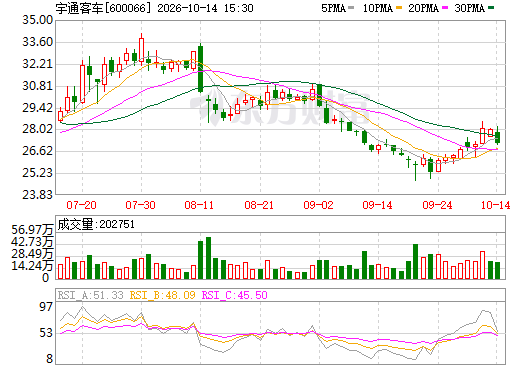This screenshot has width=520, height=365.
Task: Click the 8 RSI axis label
Action: 49,359
